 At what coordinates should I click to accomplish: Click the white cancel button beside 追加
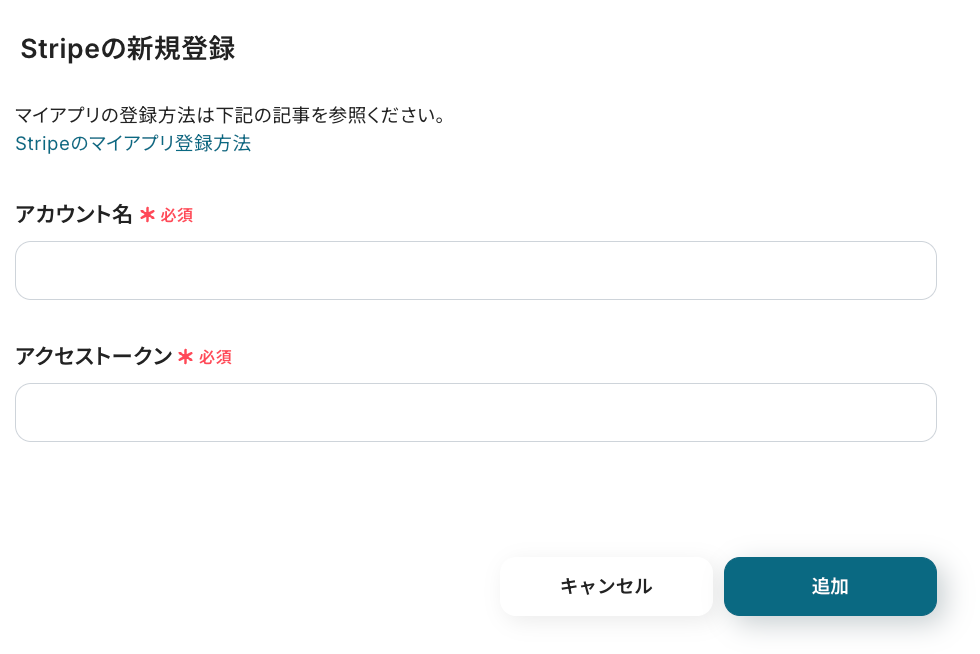coord(606,586)
